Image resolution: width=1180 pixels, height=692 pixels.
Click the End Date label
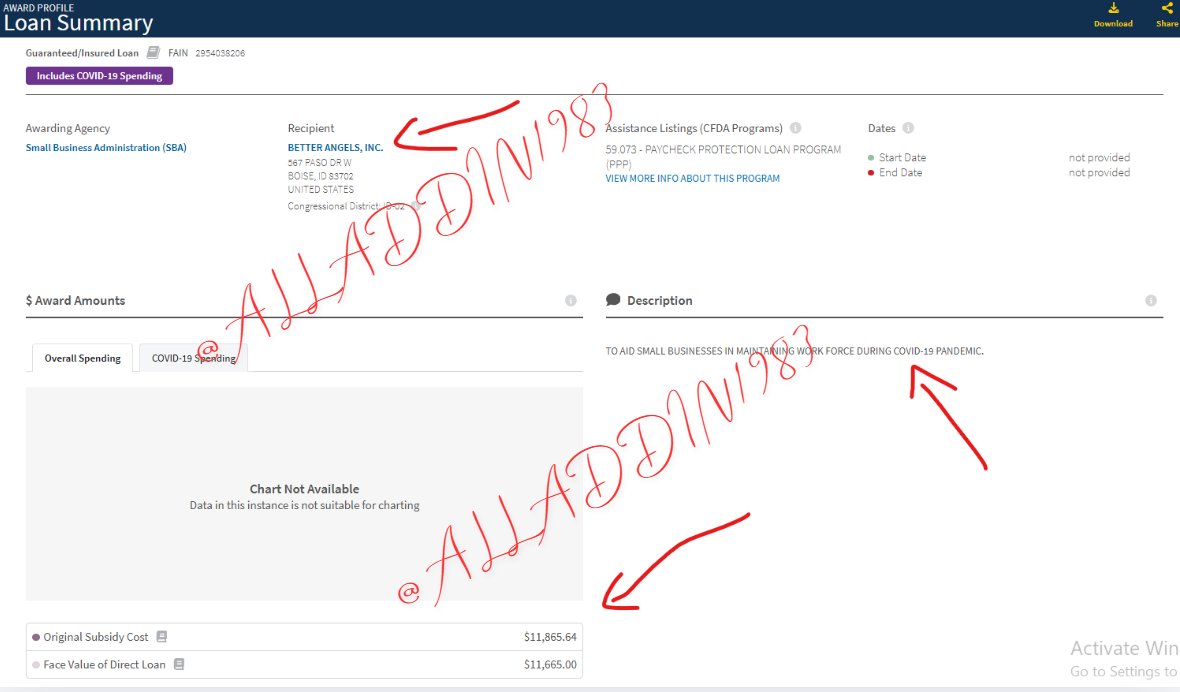(x=900, y=172)
